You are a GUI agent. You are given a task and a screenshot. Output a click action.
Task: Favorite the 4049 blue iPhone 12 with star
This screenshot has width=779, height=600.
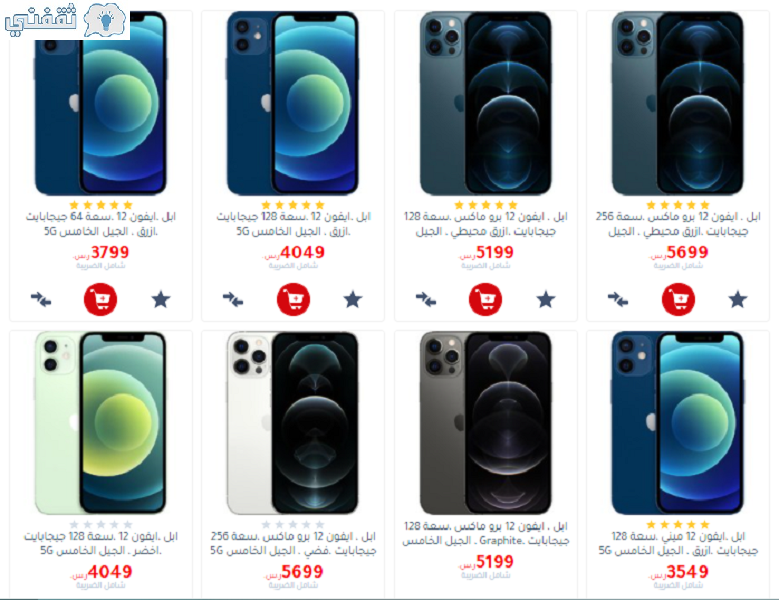point(353,300)
